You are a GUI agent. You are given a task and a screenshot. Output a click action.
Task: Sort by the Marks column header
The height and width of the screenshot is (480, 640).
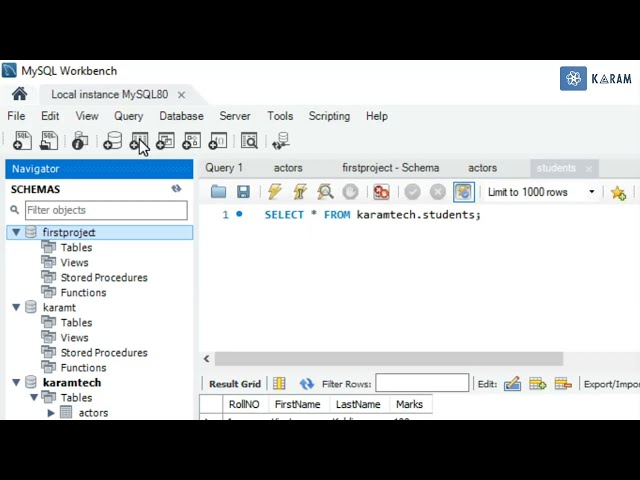(x=409, y=404)
